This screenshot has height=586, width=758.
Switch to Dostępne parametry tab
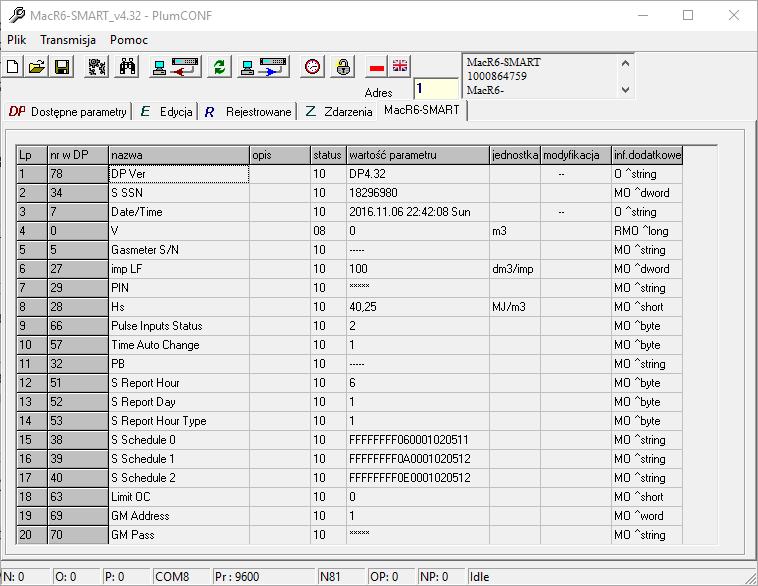(x=68, y=112)
